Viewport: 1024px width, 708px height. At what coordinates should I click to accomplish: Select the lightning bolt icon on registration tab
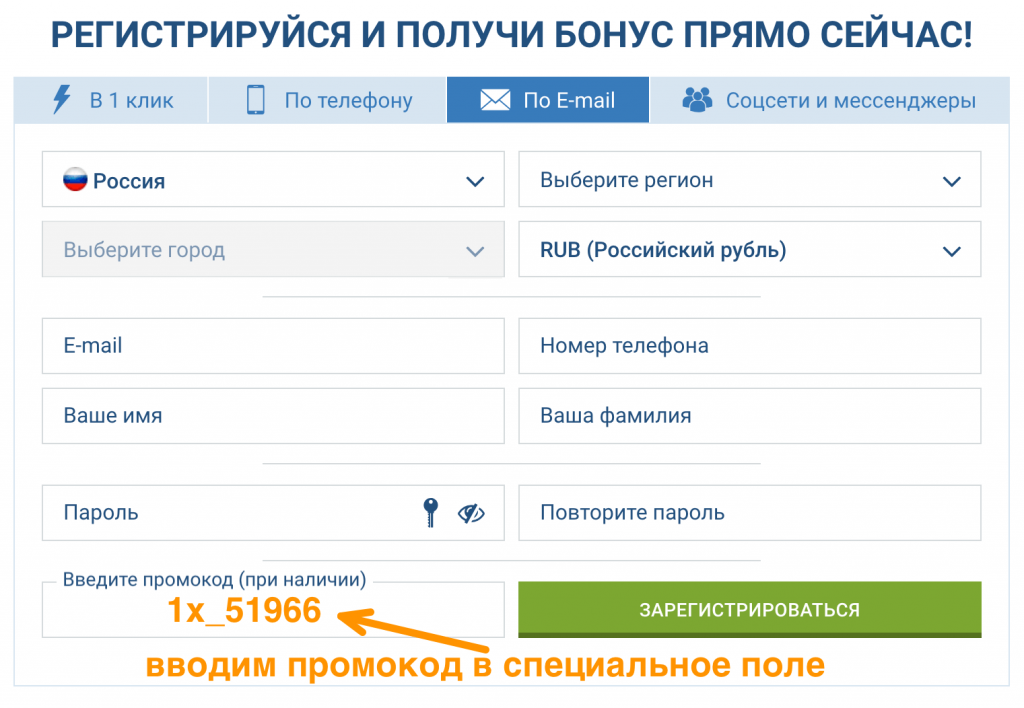[61, 100]
